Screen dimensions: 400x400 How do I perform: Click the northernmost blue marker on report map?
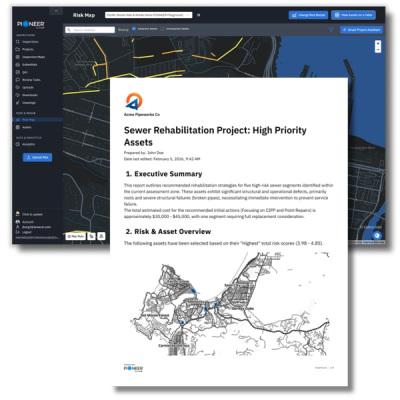click(194, 291)
